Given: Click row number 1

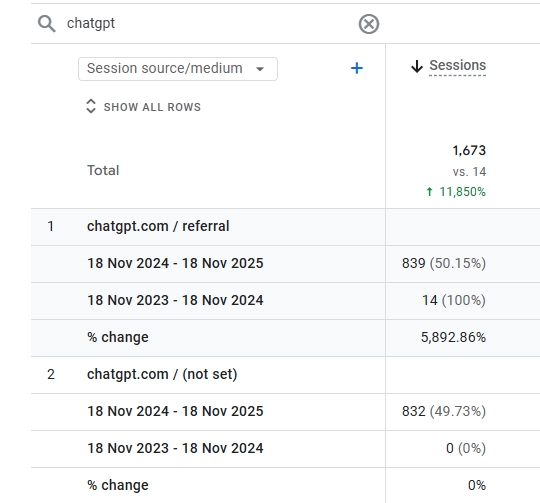Looking at the screenshot, I should click(x=50, y=226).
